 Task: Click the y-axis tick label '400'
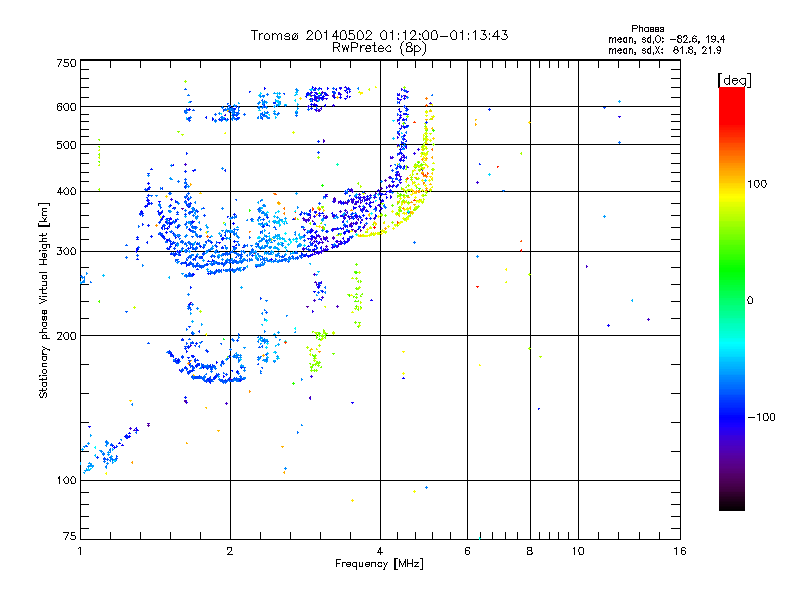click(x=66, y=191)
